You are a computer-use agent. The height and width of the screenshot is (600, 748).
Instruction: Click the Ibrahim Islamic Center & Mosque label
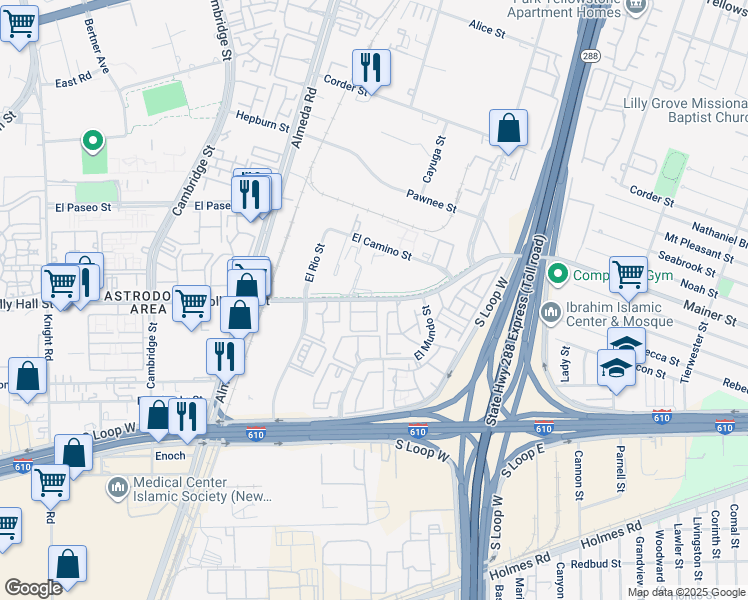619,314
